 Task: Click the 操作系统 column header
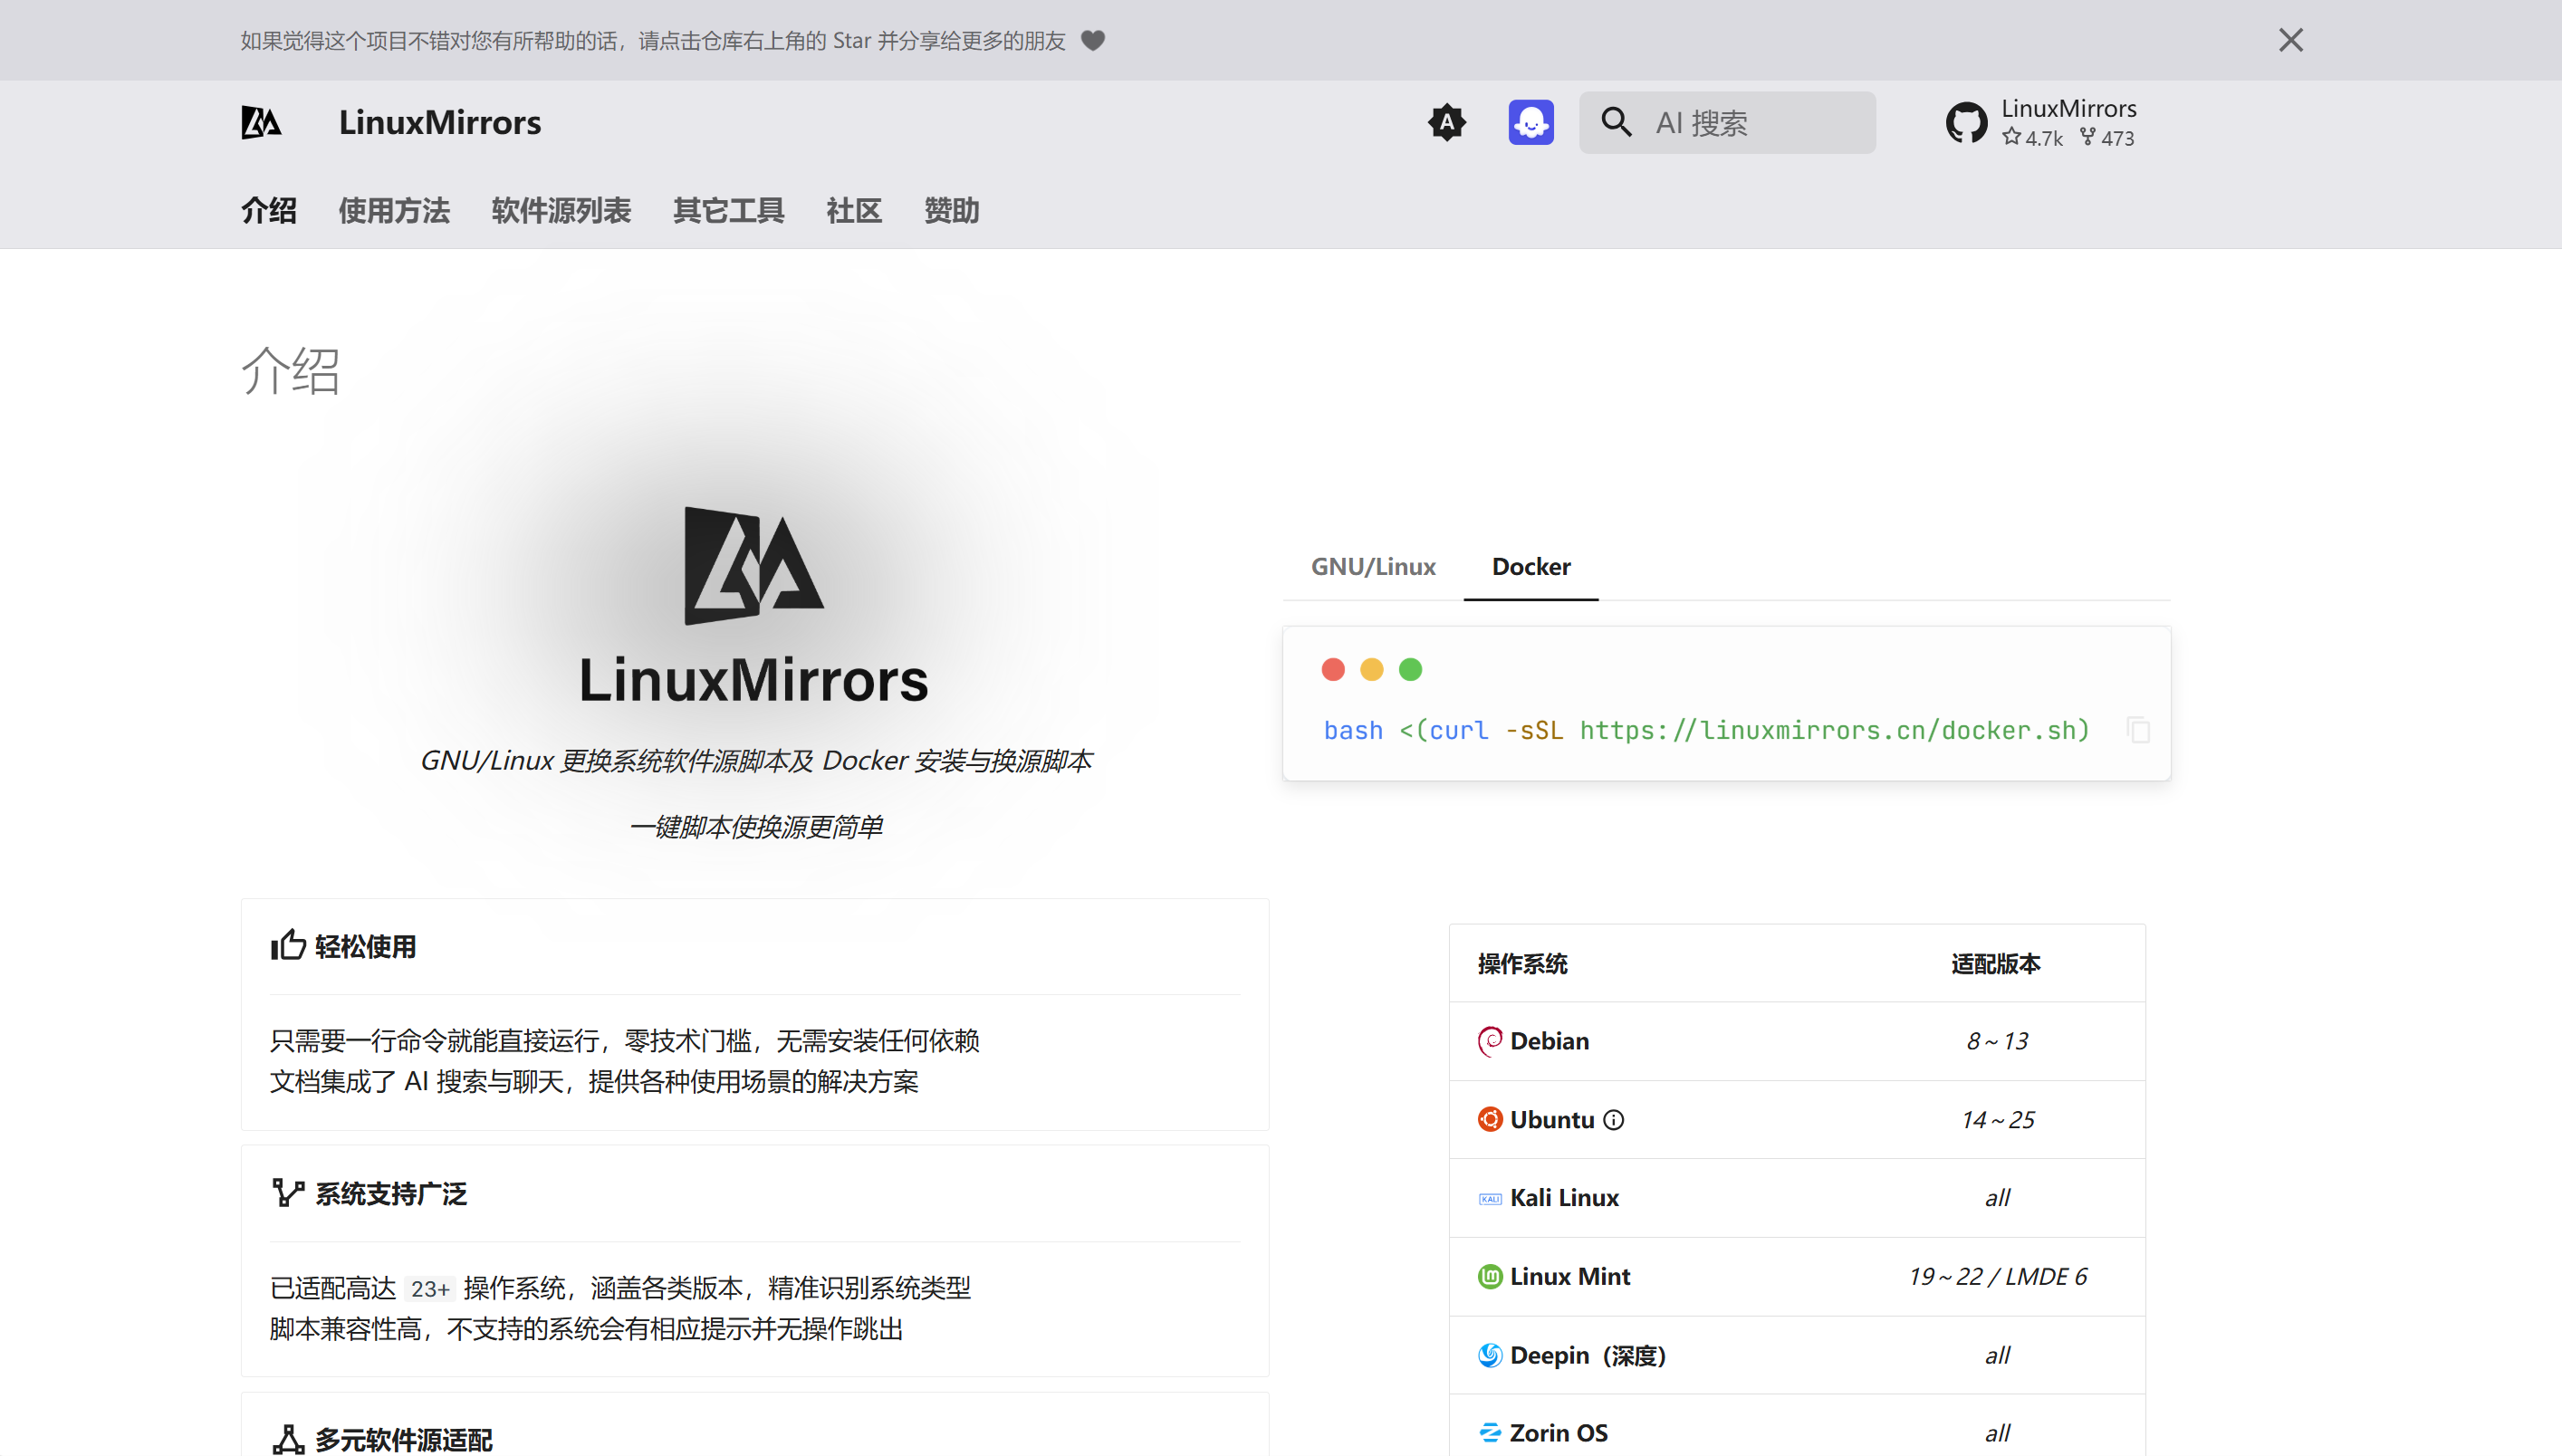pyautogui.click(x=1522, y=963)
